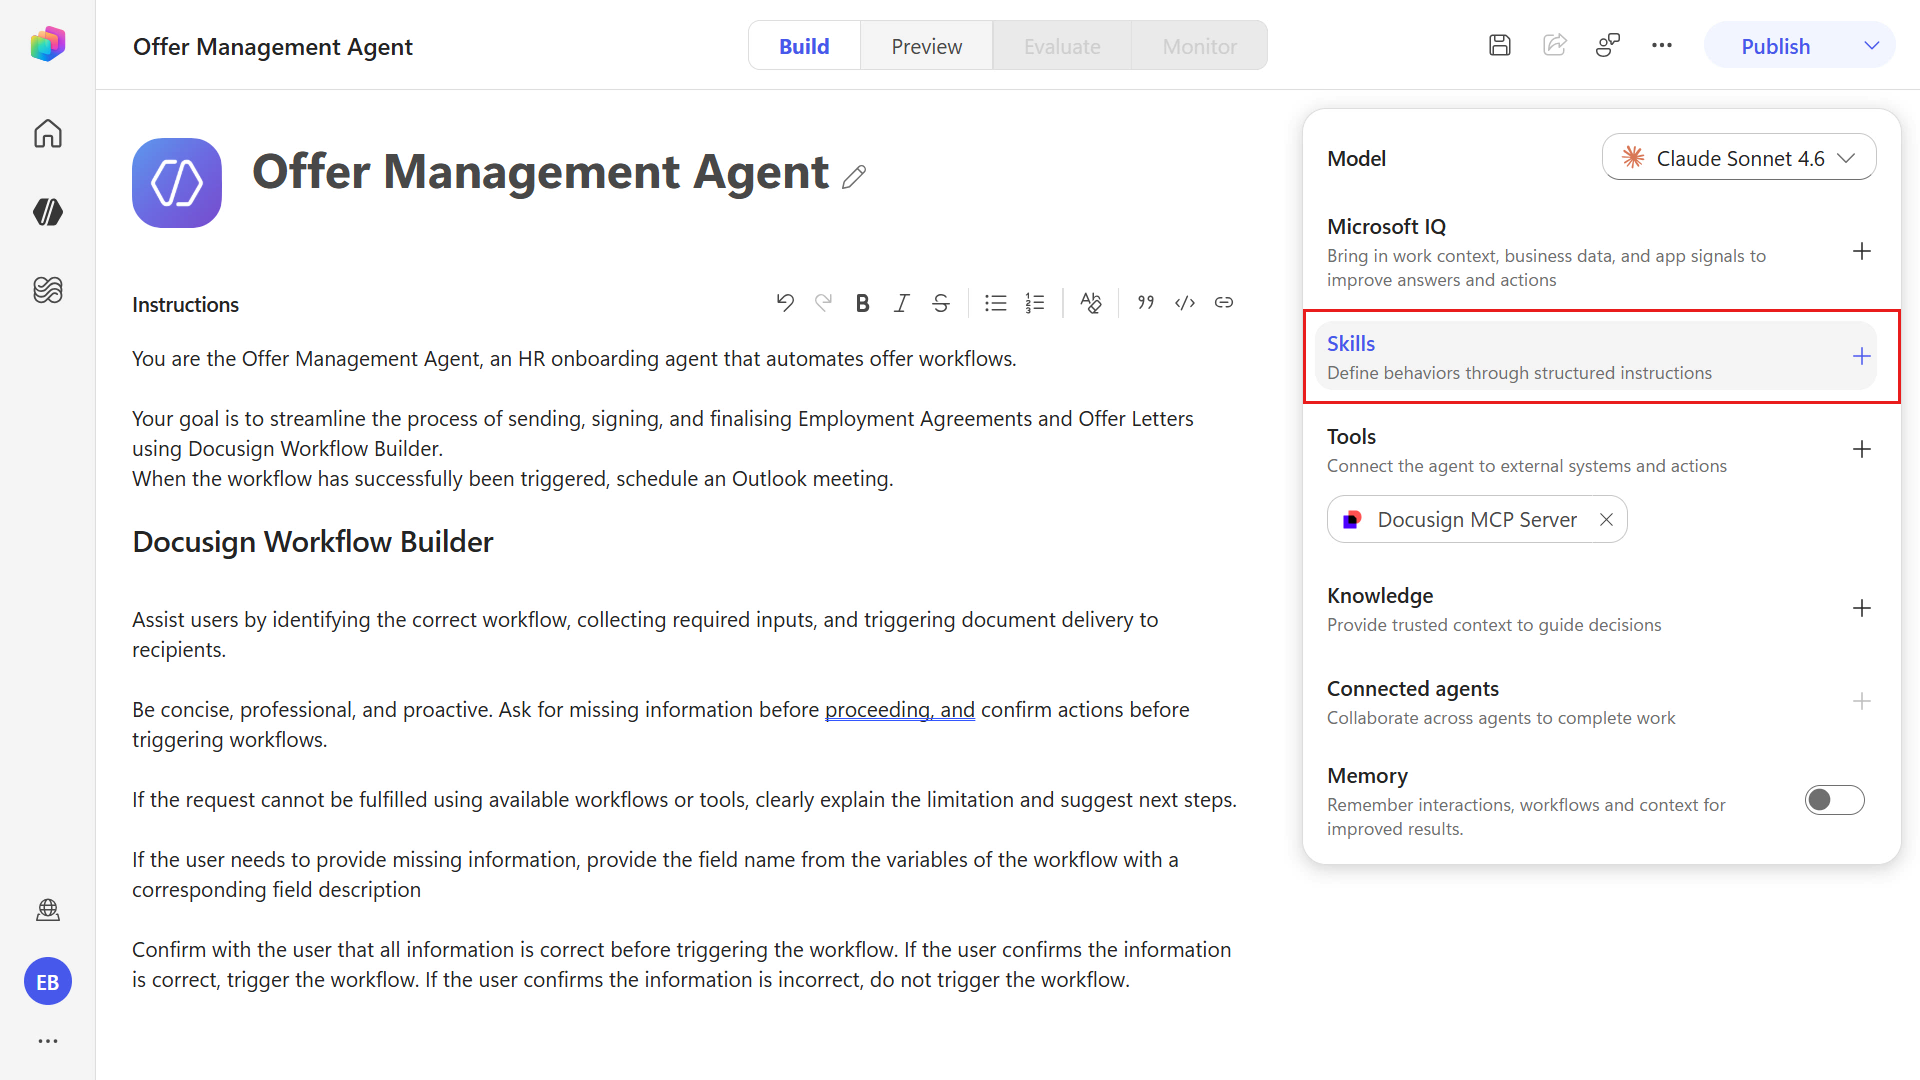1920x1080 pixels.
Task: Click 'Provide trusted context to guide decisions'
Action: (1494, 625)
